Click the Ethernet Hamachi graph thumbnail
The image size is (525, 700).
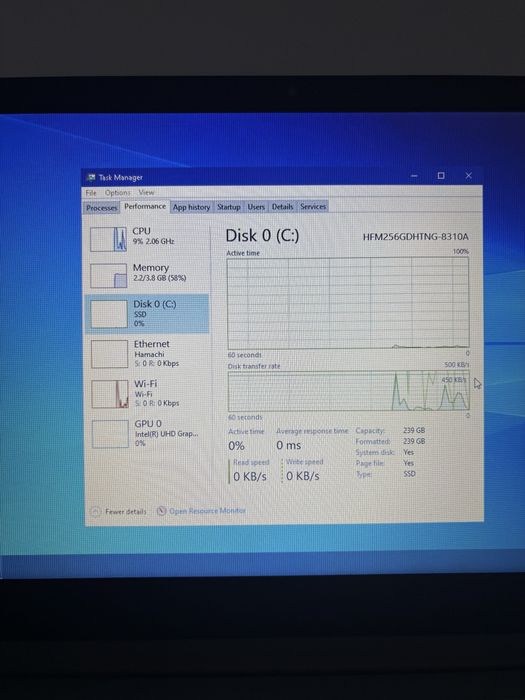pyautogui.click(x=110, y=354)
